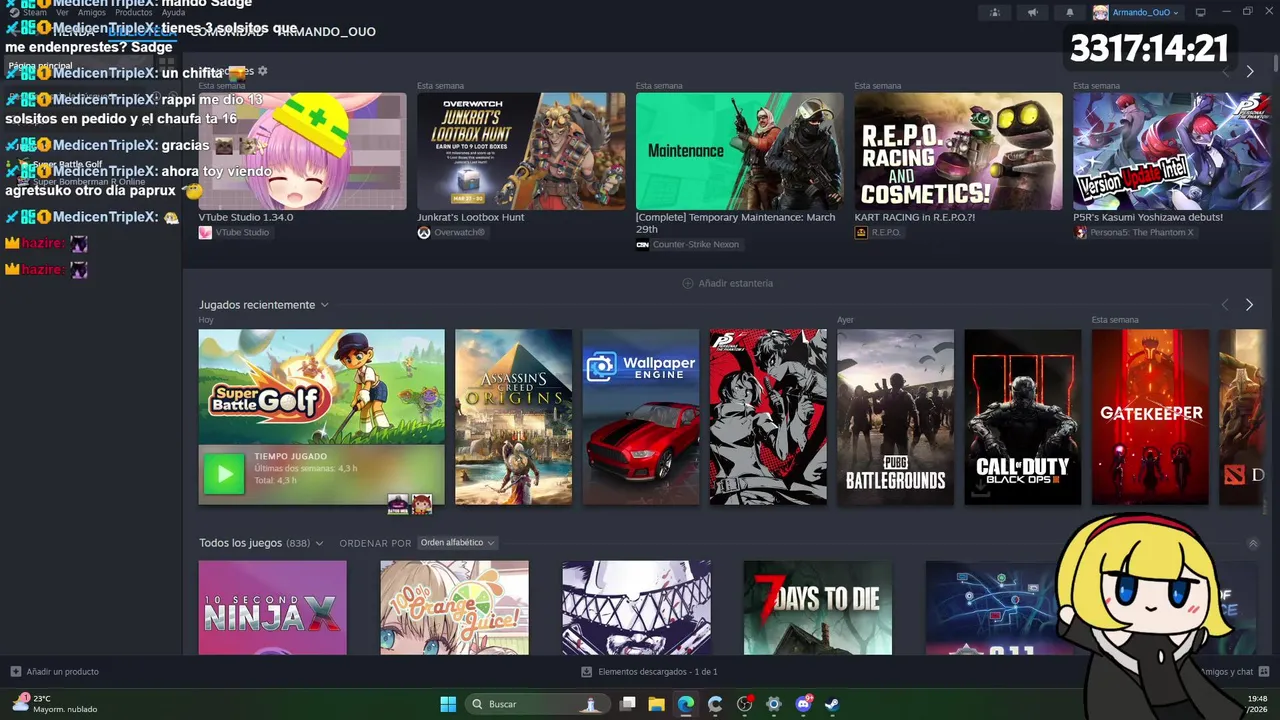This screenshot has width=1280, height=720.
Task: Click VTube Studio publisher icon under news
Action: point(205,232)
